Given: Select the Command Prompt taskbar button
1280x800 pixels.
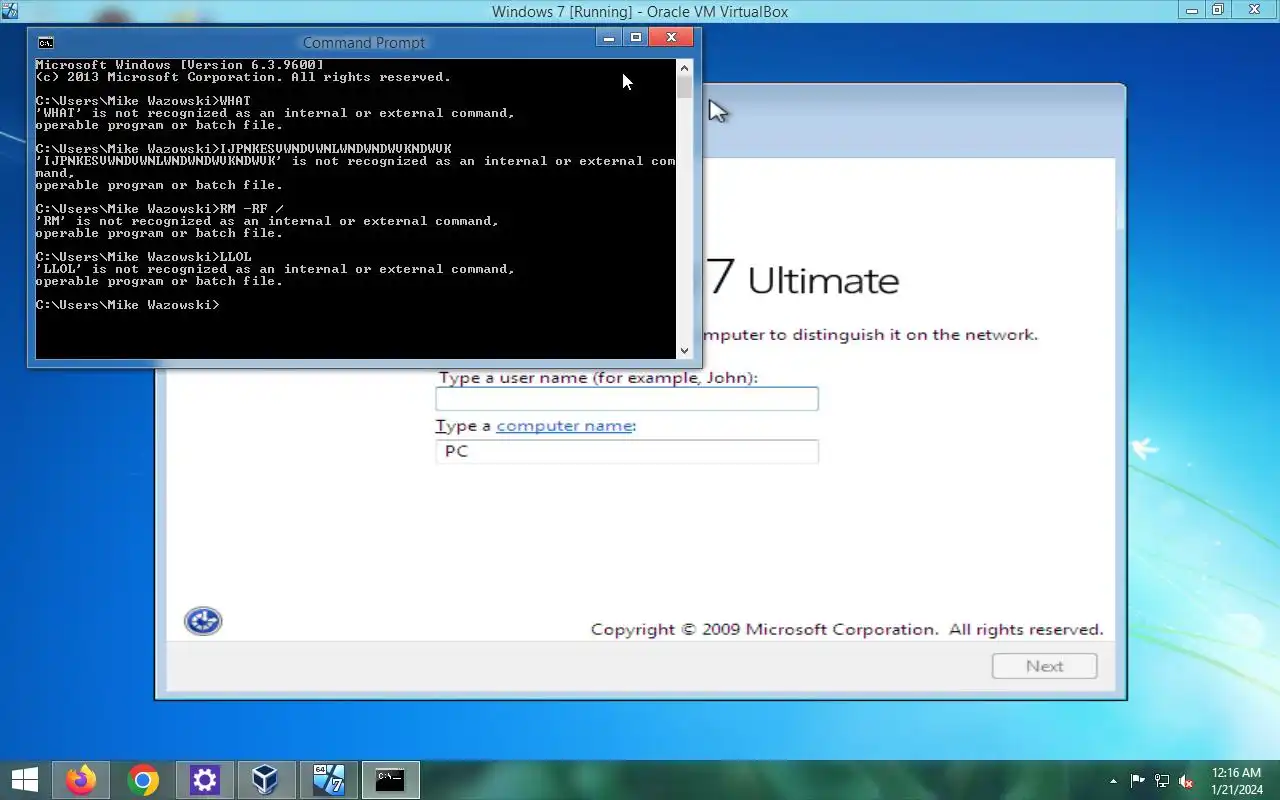Looking at the screenshot, I should [x=390, y=780].
